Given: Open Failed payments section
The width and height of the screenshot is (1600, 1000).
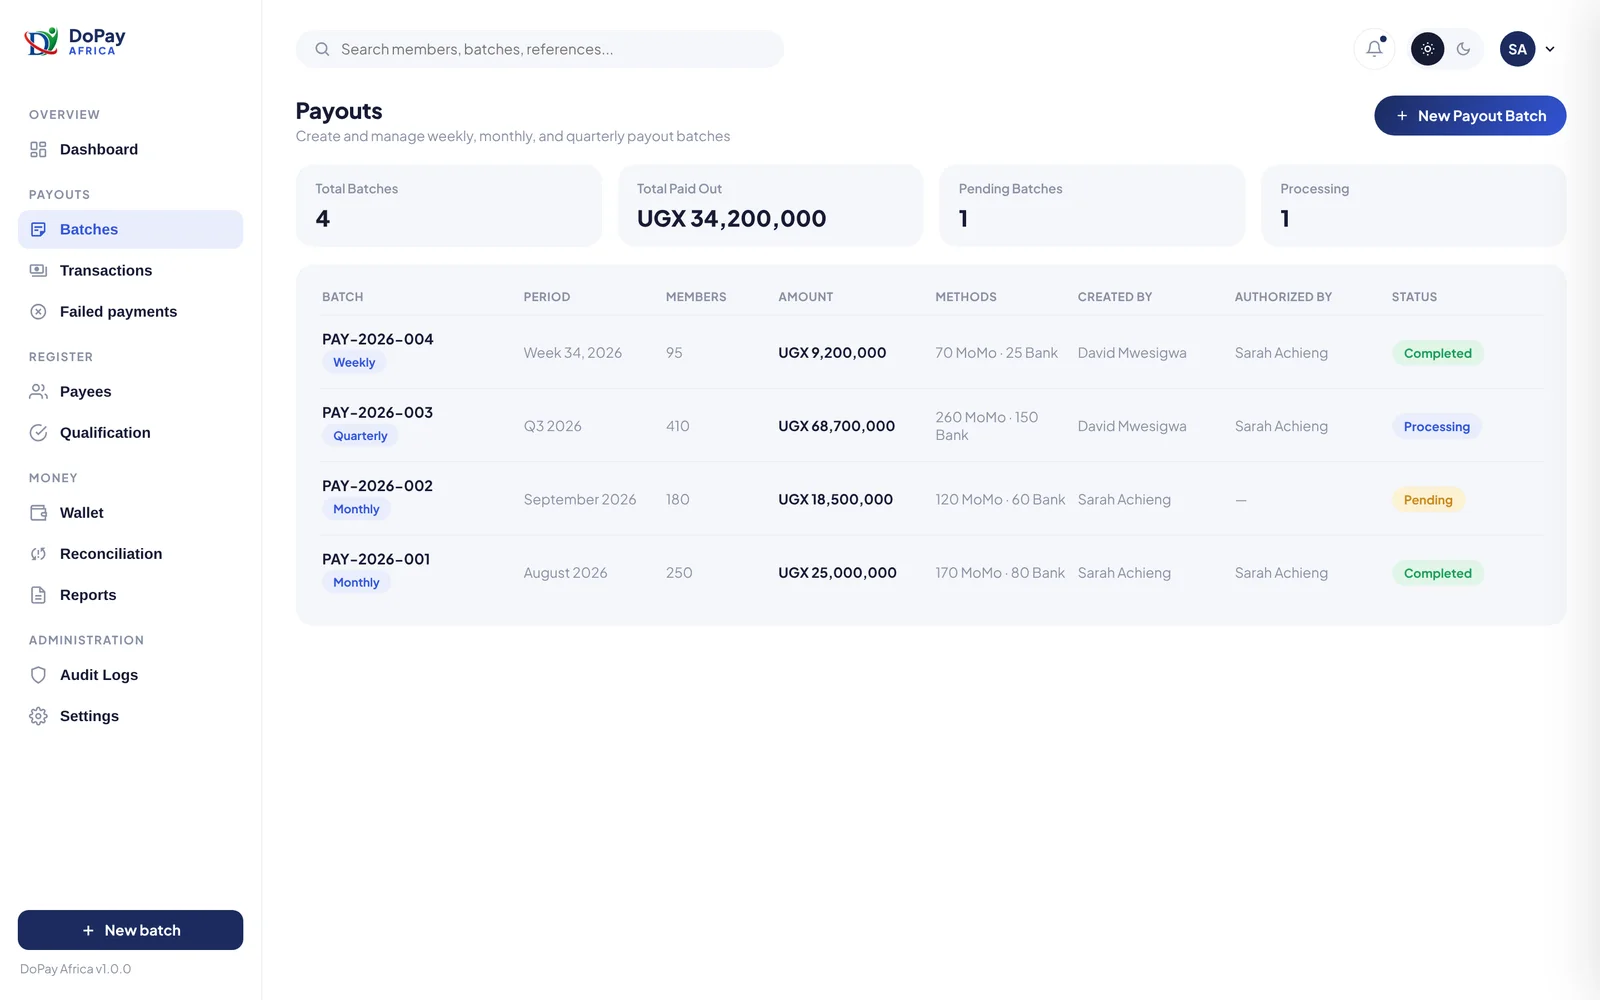Looking at the screenshot, I should pos(130,311).
